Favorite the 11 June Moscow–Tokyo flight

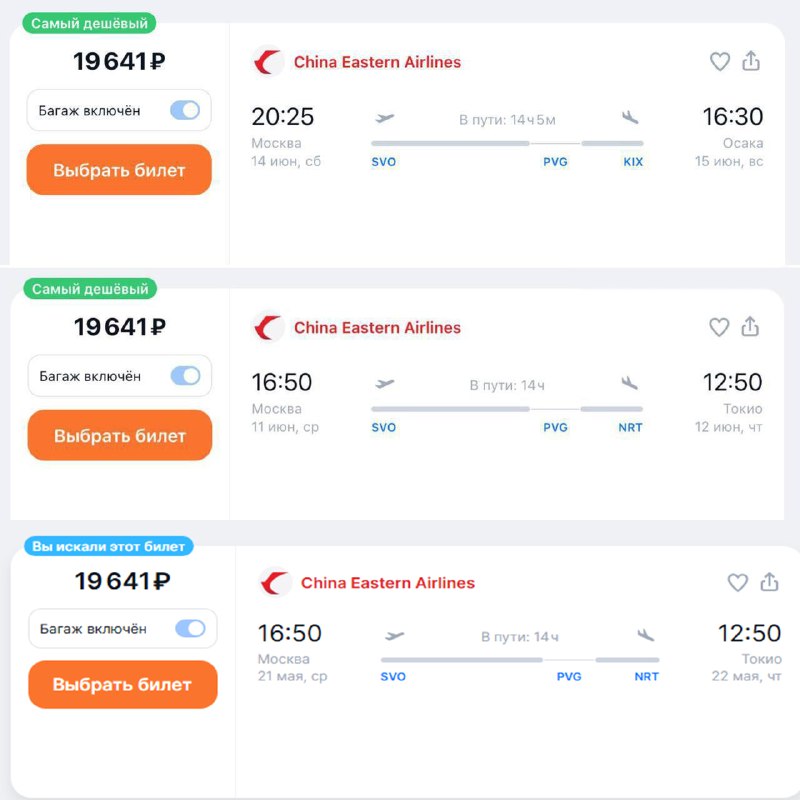pos(719,327)
